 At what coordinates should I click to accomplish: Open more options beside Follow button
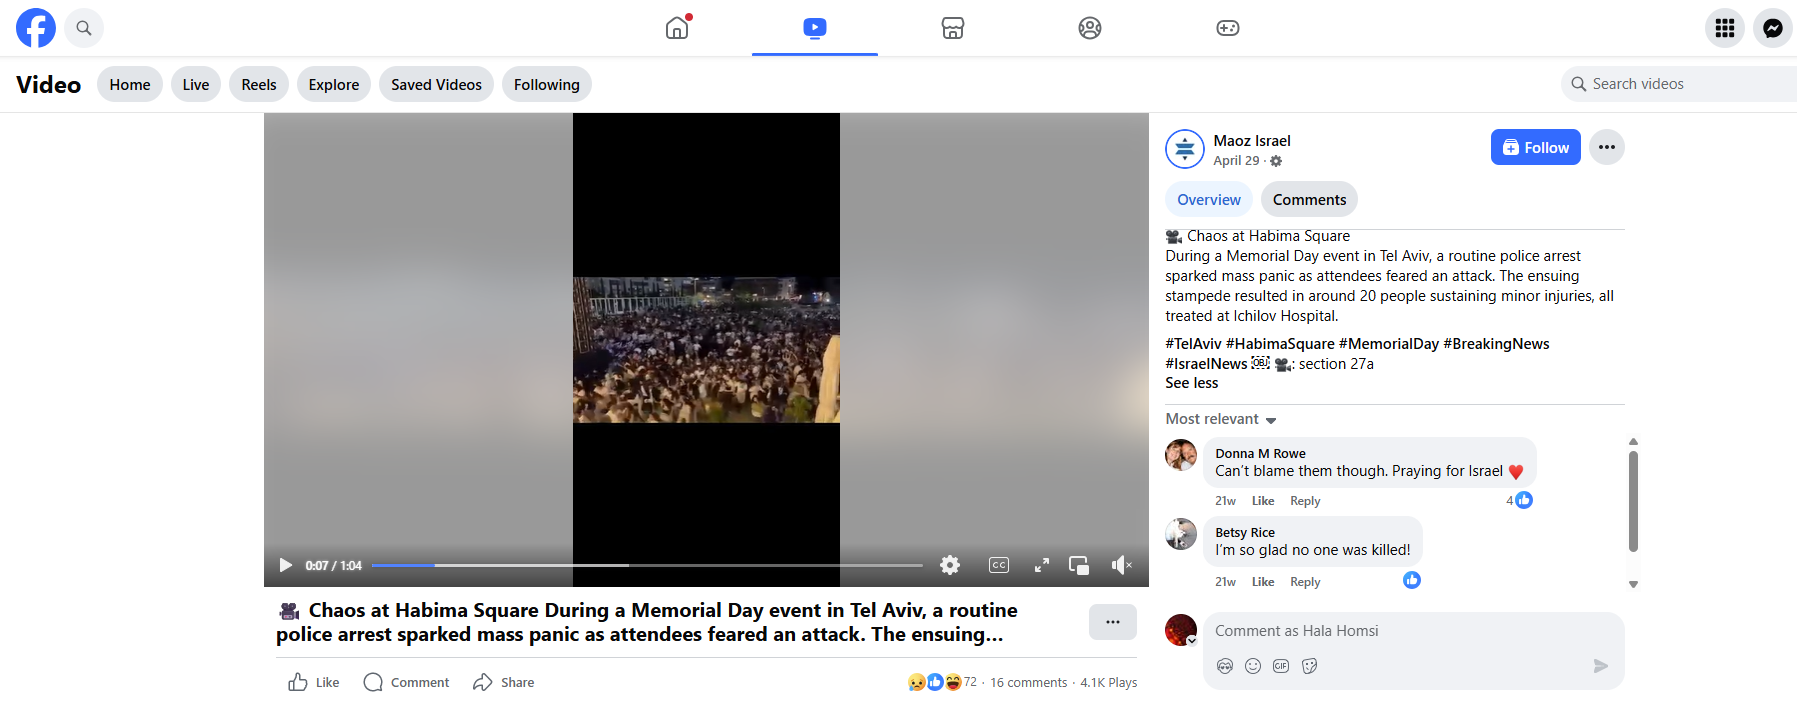(x=1607, y=147)
